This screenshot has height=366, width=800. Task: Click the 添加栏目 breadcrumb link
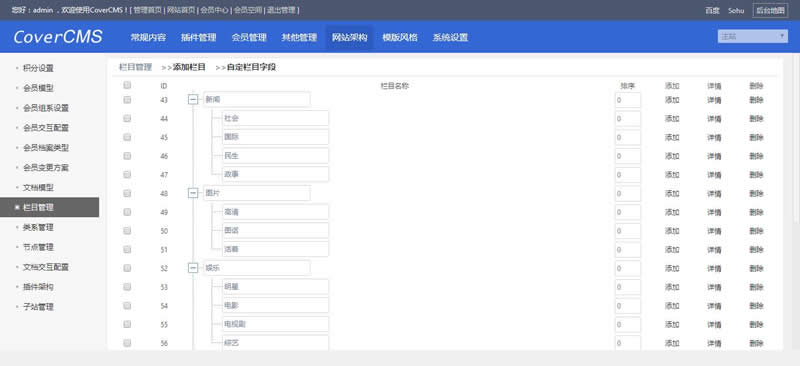[189, 67]
